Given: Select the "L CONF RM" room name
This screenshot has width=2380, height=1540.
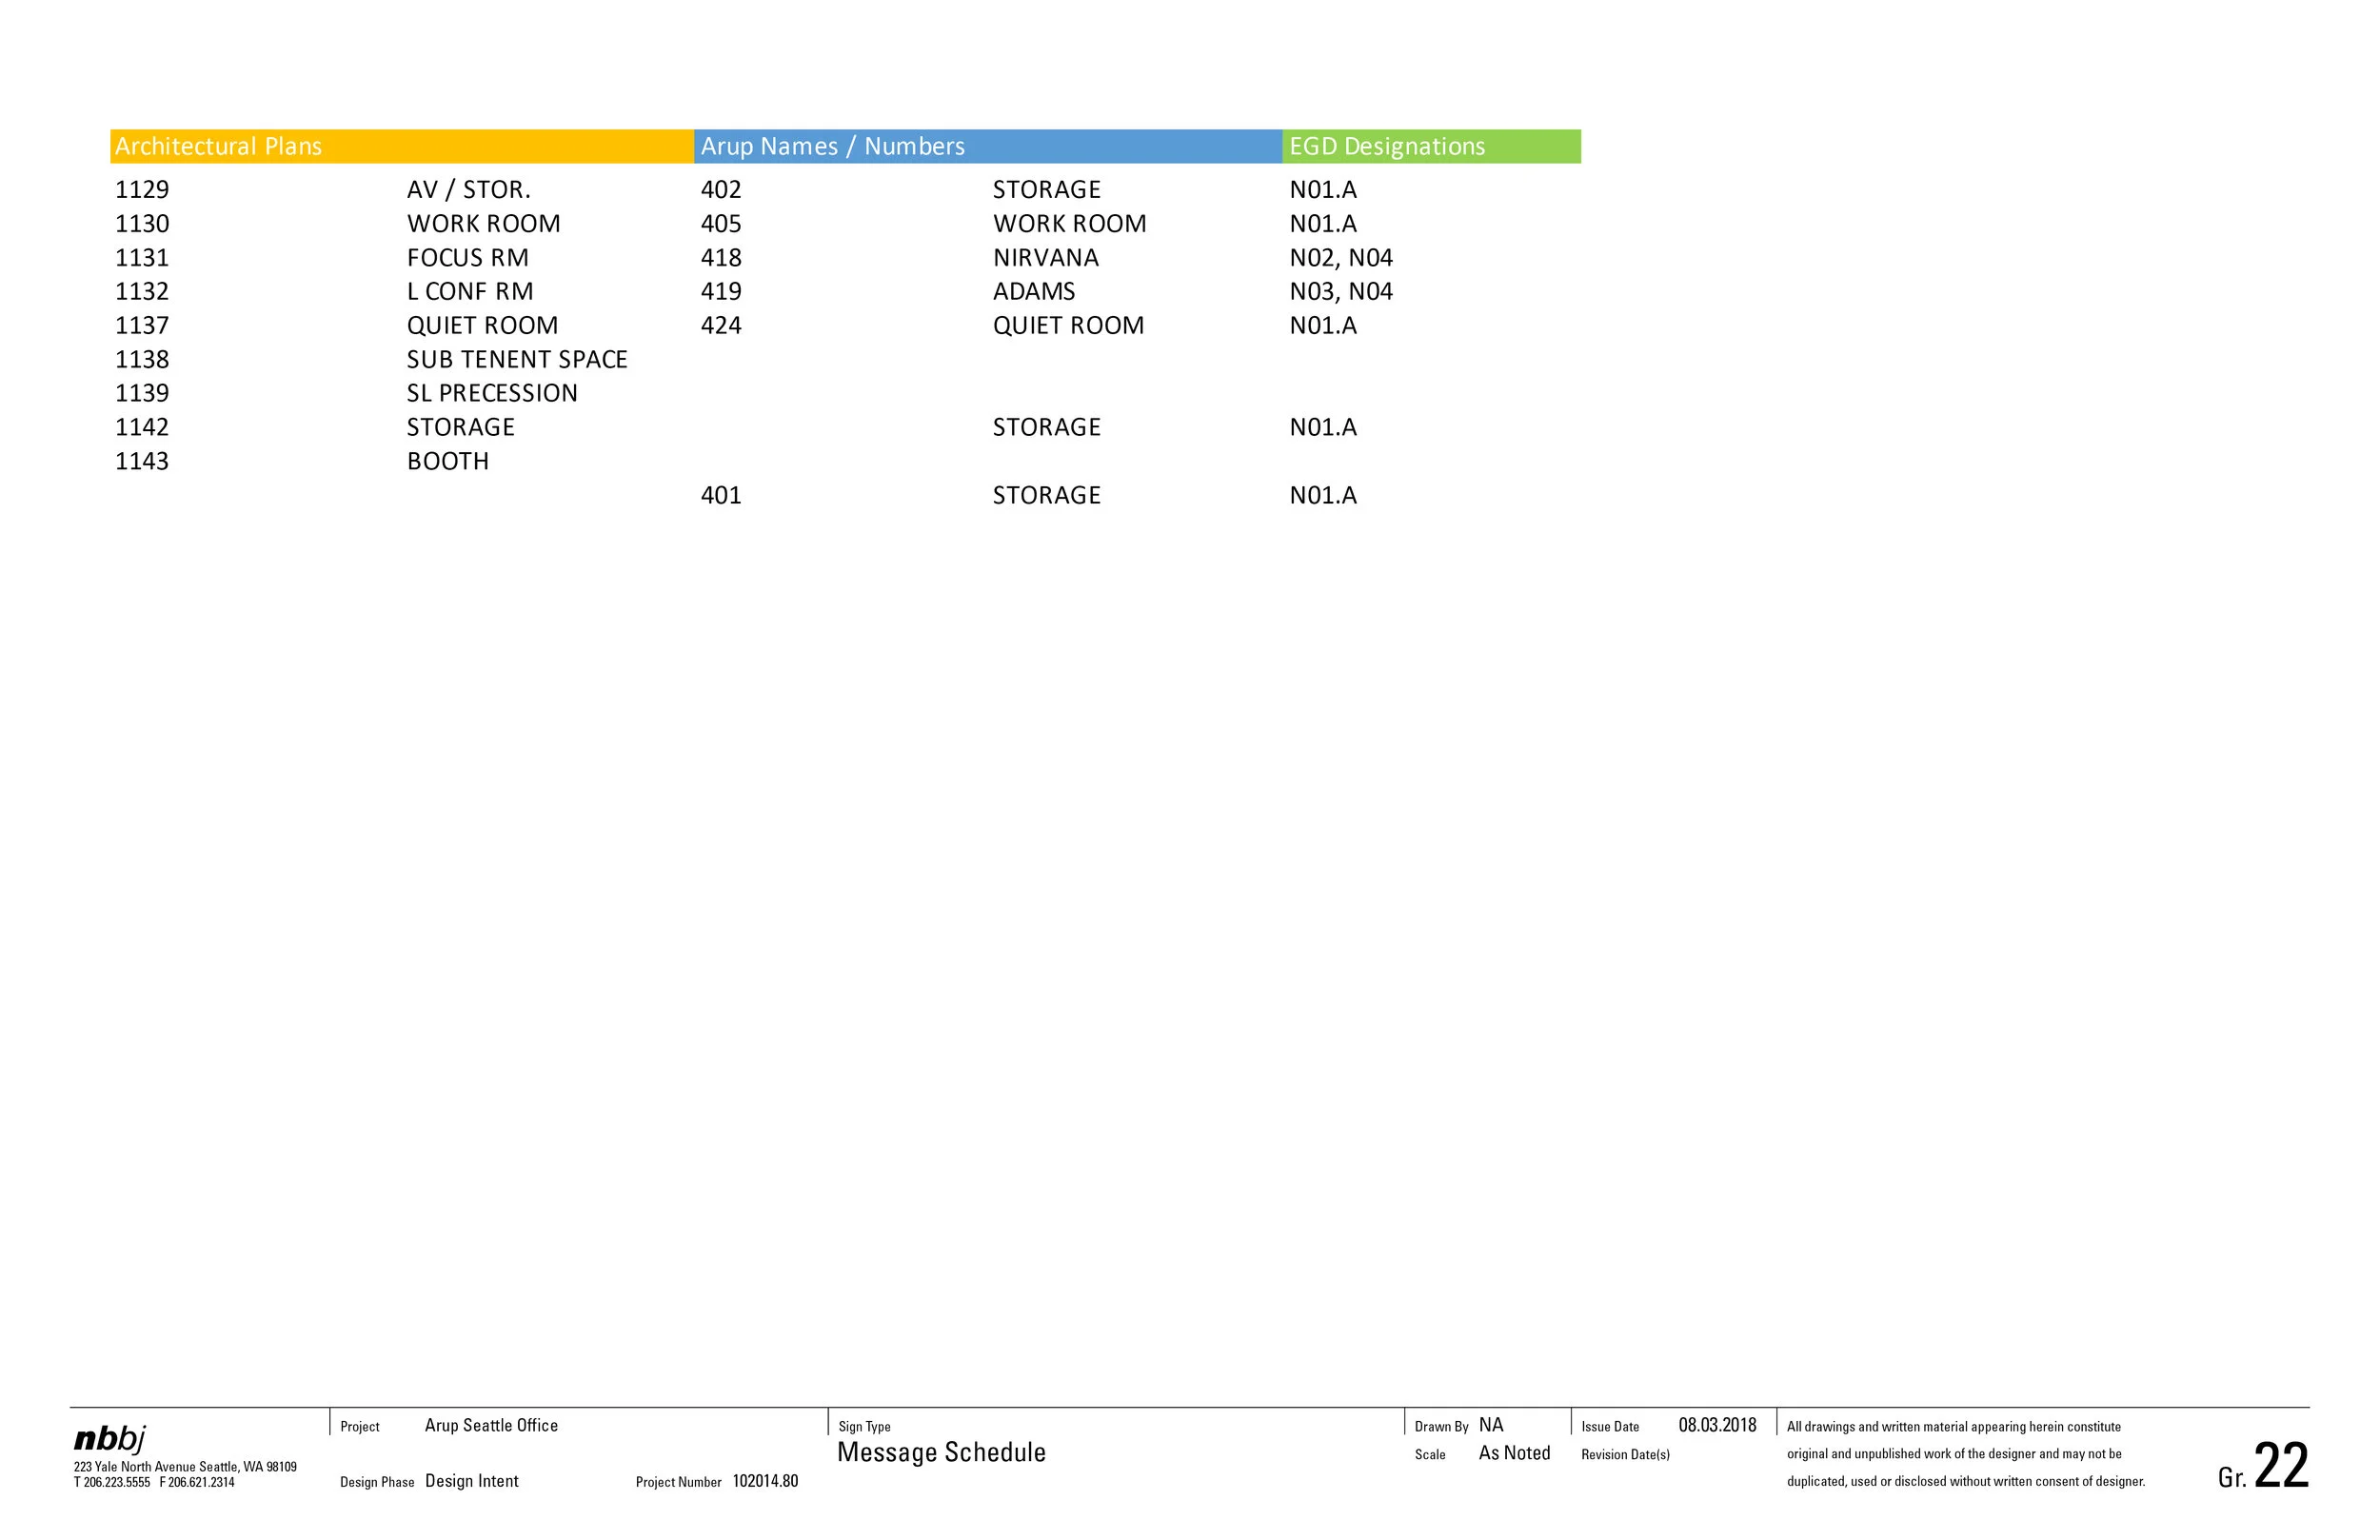Looking at the screenshot, I should point(470,292).
